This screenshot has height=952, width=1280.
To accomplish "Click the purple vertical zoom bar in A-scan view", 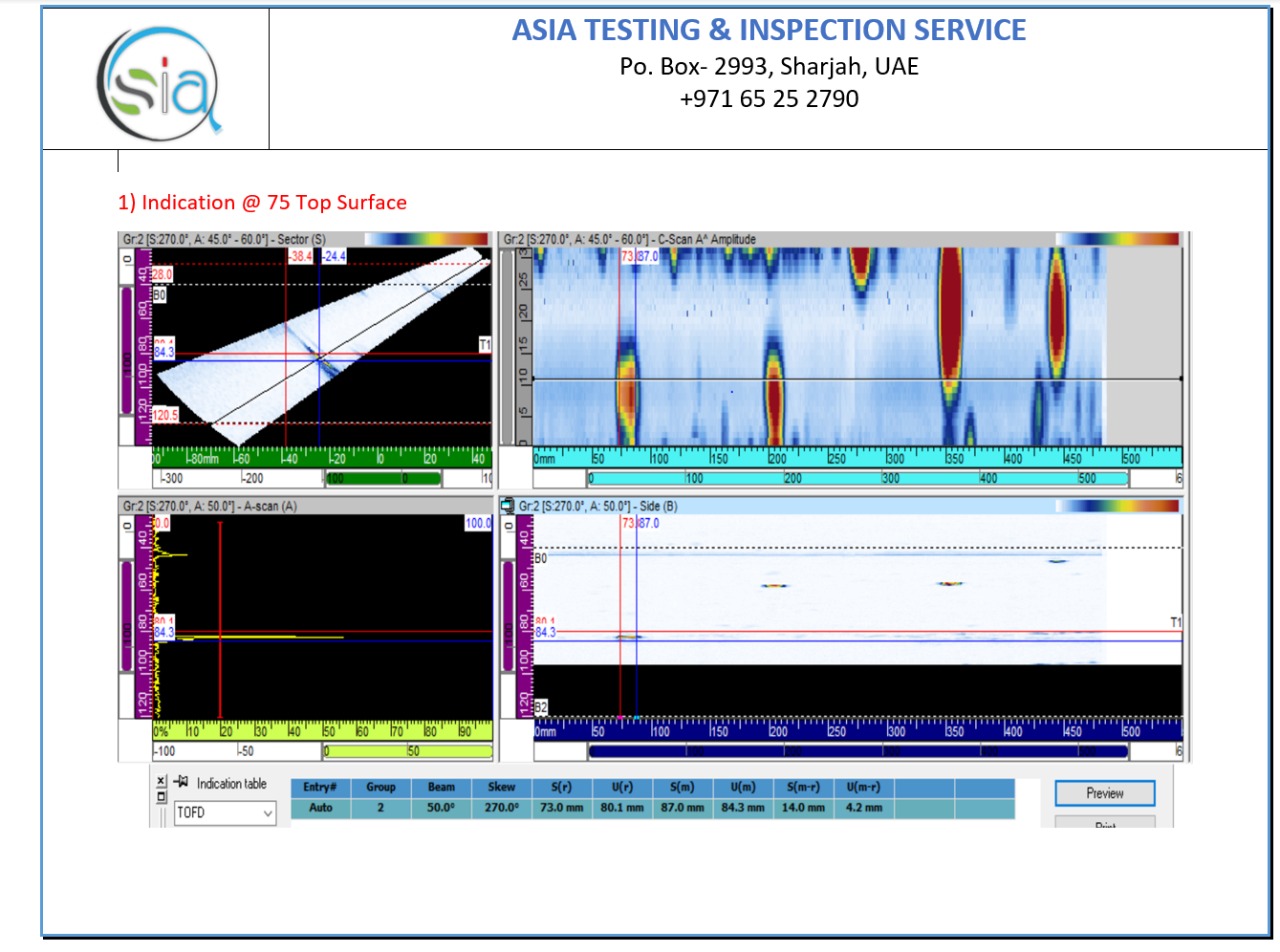I will (127, 616).
